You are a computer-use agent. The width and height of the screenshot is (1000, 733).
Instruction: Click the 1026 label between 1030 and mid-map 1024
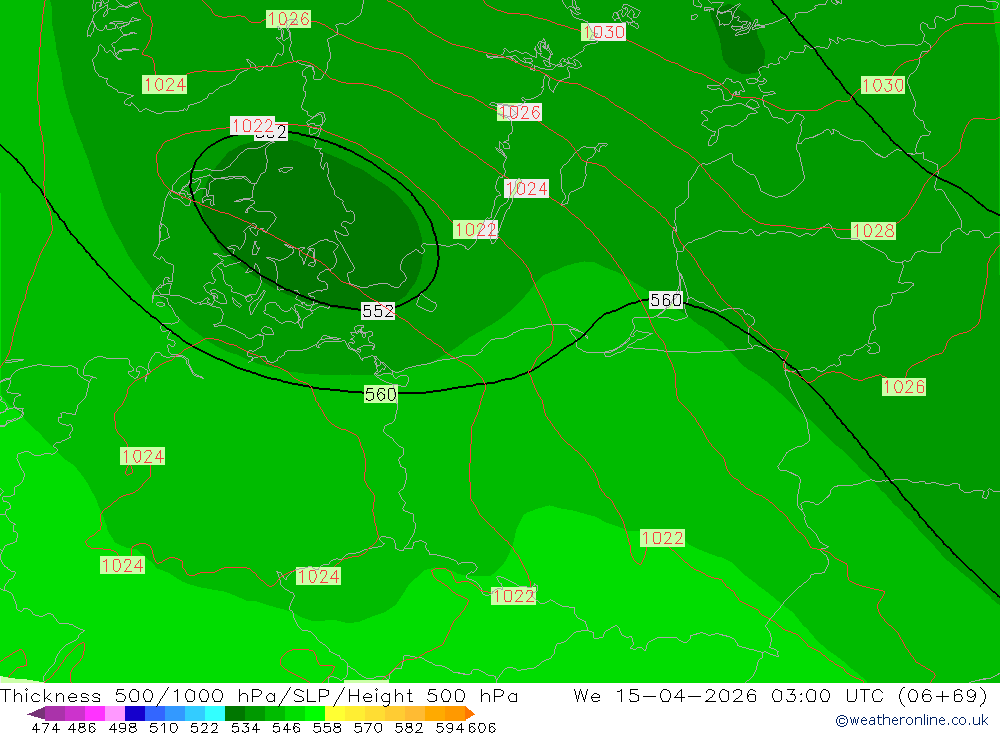tap(520, 112)
